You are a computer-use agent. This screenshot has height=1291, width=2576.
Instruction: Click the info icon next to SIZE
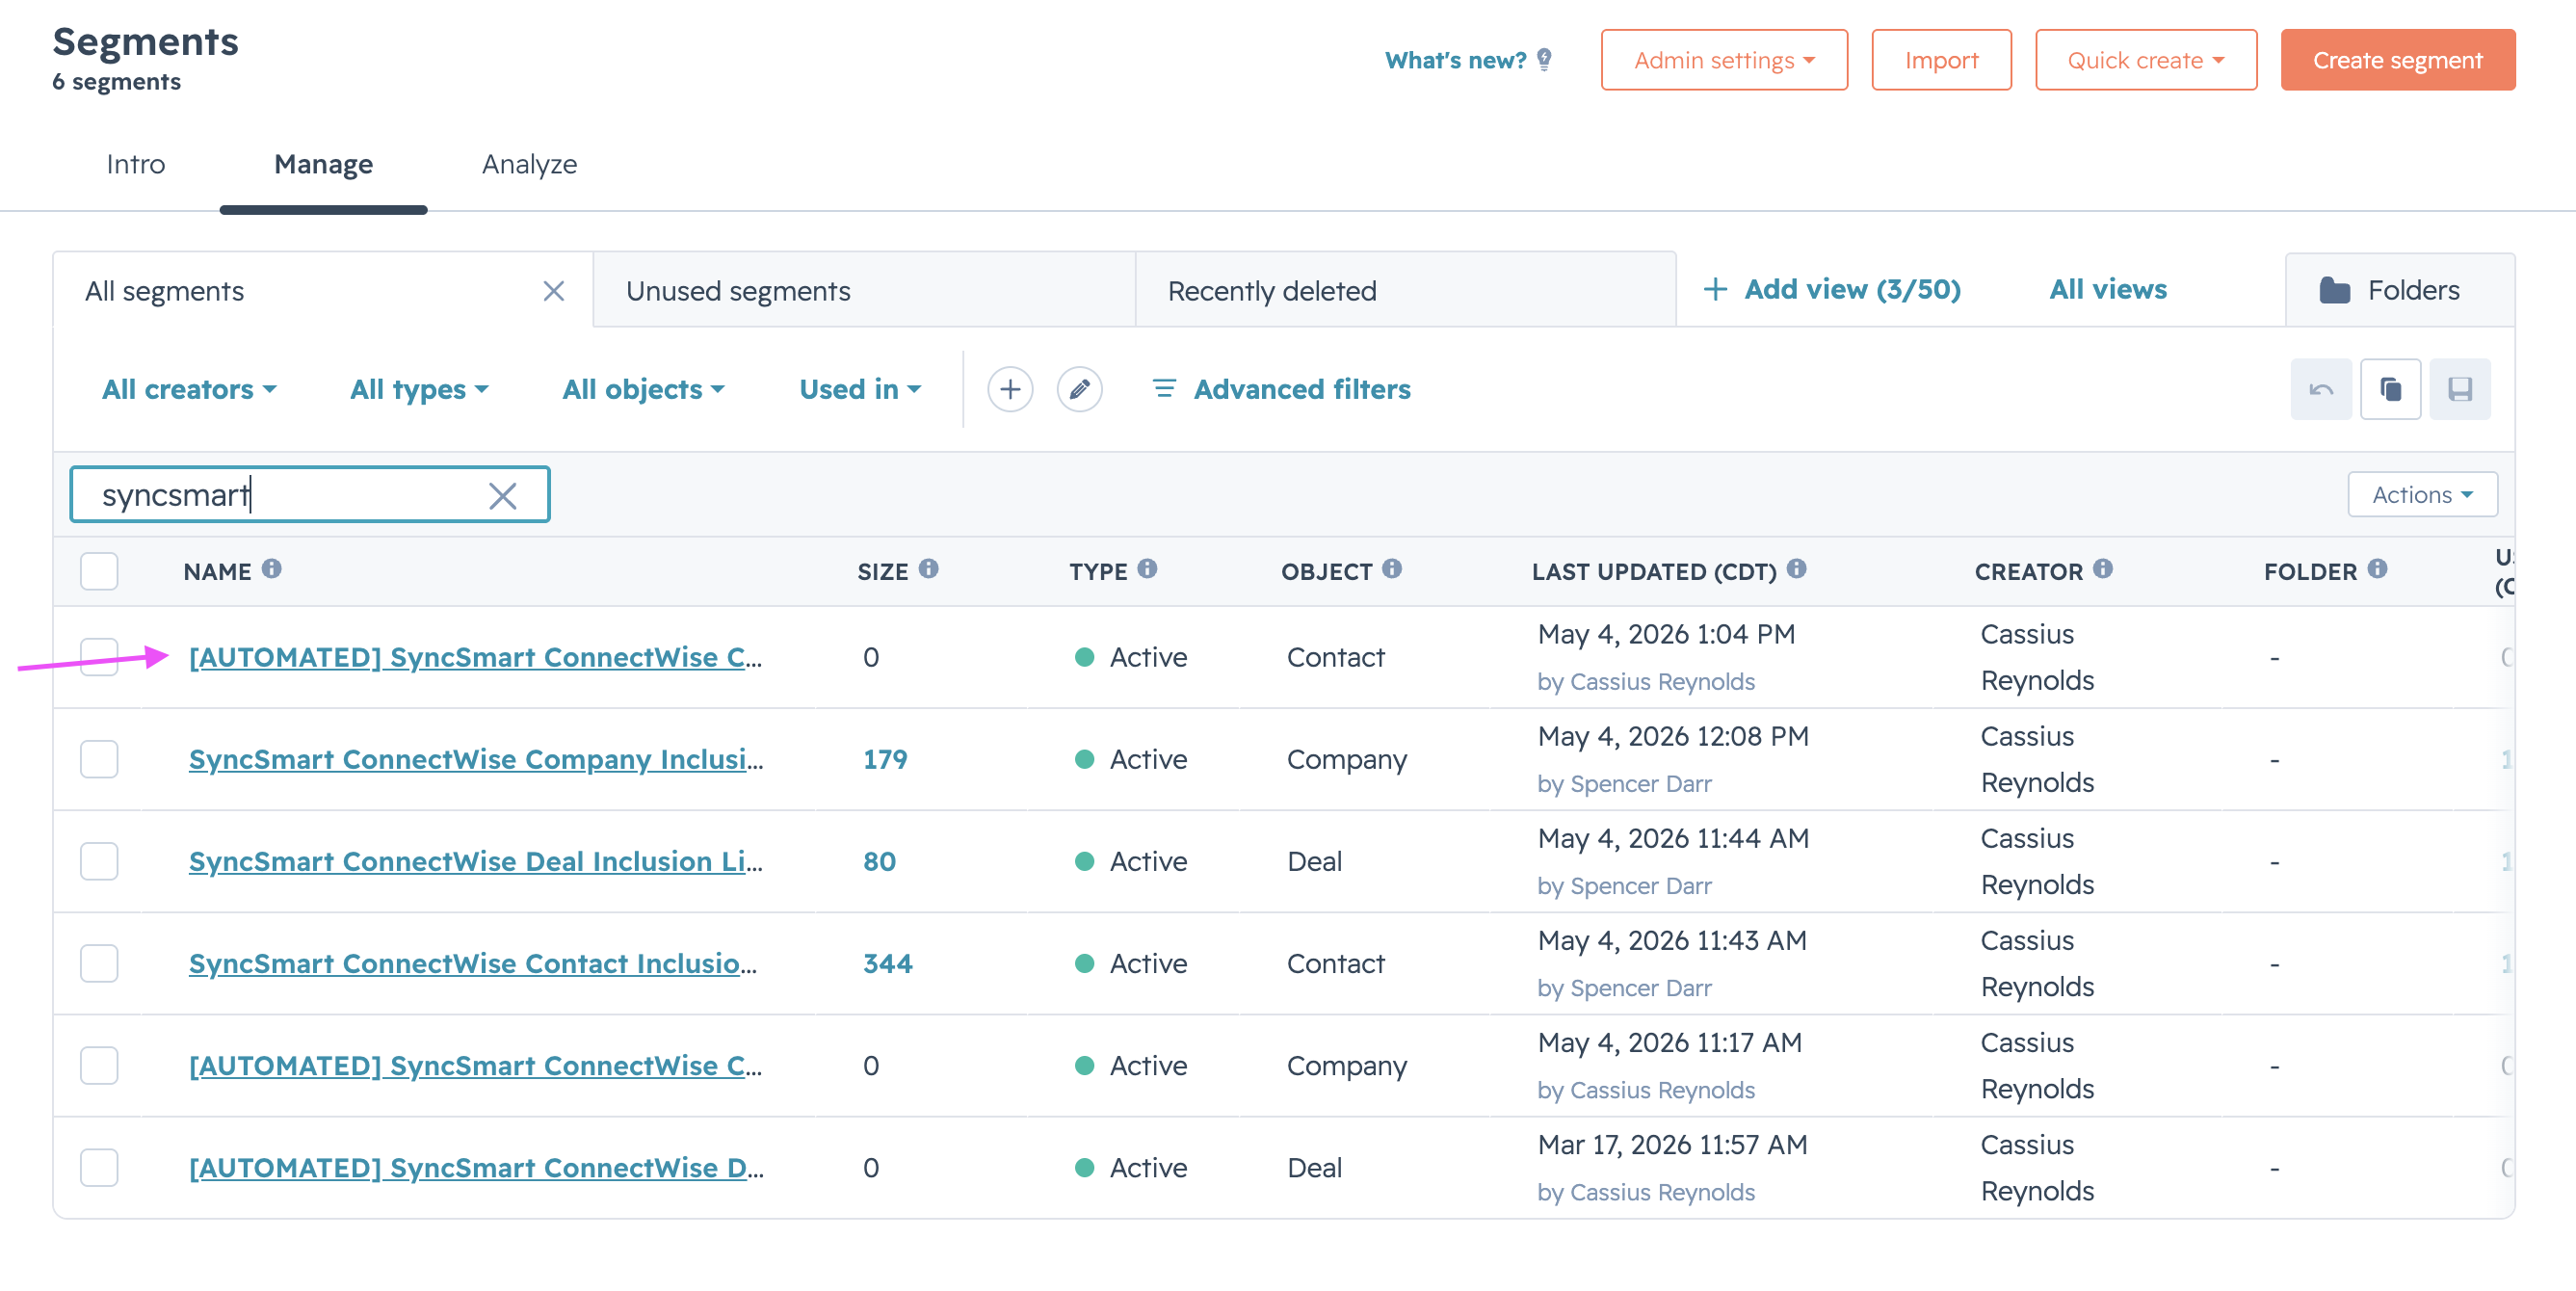(929, 569)
